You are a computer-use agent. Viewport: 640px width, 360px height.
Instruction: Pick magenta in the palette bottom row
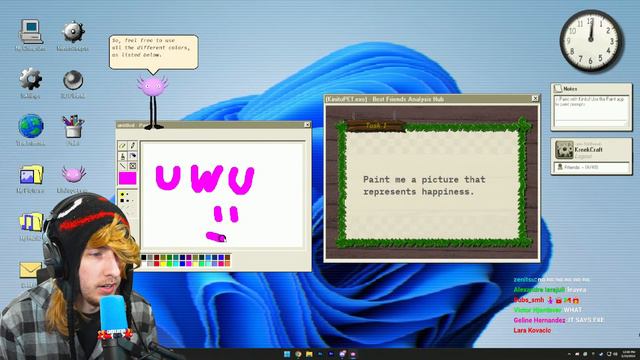pyautogui.click(x=189, y=264)
